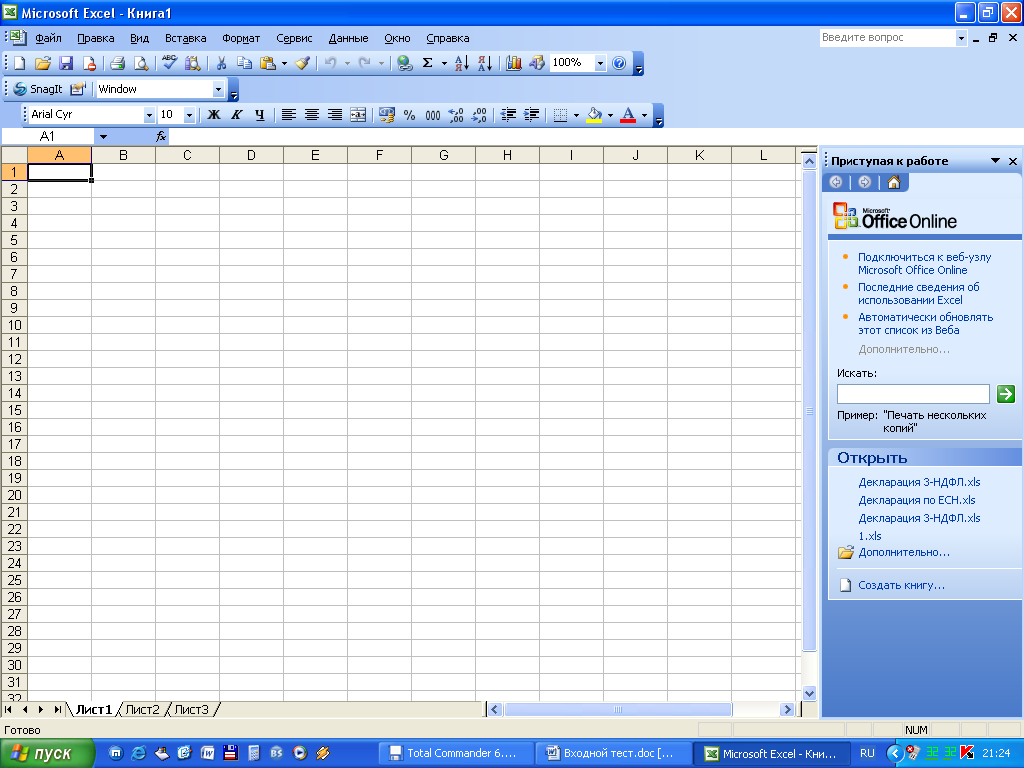Click the Искать search input field
Screen dimensions: 1024x768
point(913,394)
